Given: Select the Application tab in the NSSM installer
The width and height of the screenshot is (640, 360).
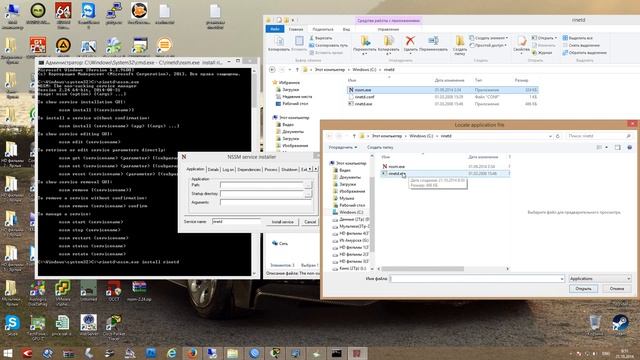Looking at the screenshot, I should point(195,169).
